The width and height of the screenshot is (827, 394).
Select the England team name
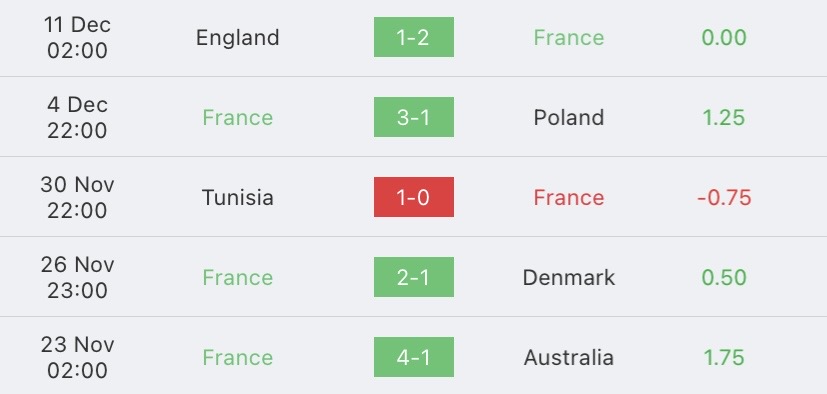point(237,38)
